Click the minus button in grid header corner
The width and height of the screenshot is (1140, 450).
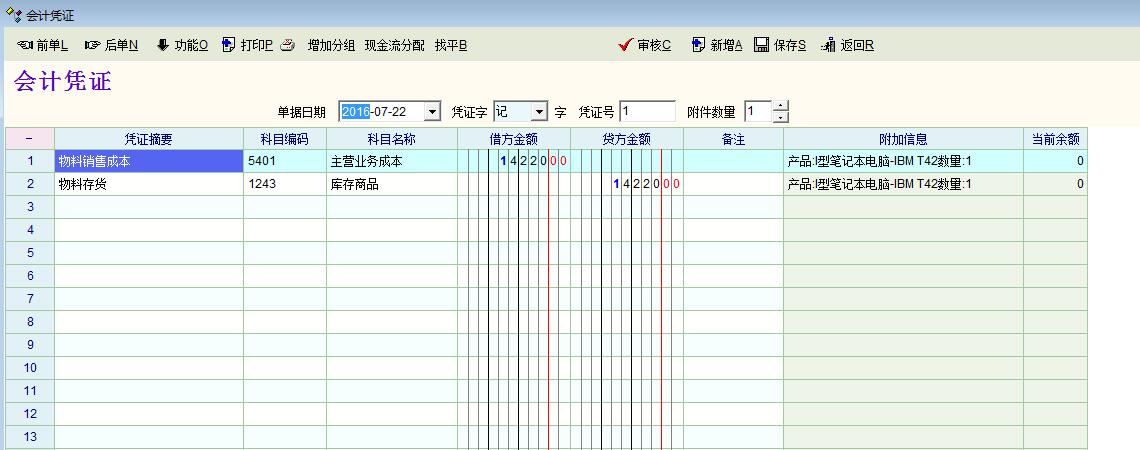[x=29, y=139]
